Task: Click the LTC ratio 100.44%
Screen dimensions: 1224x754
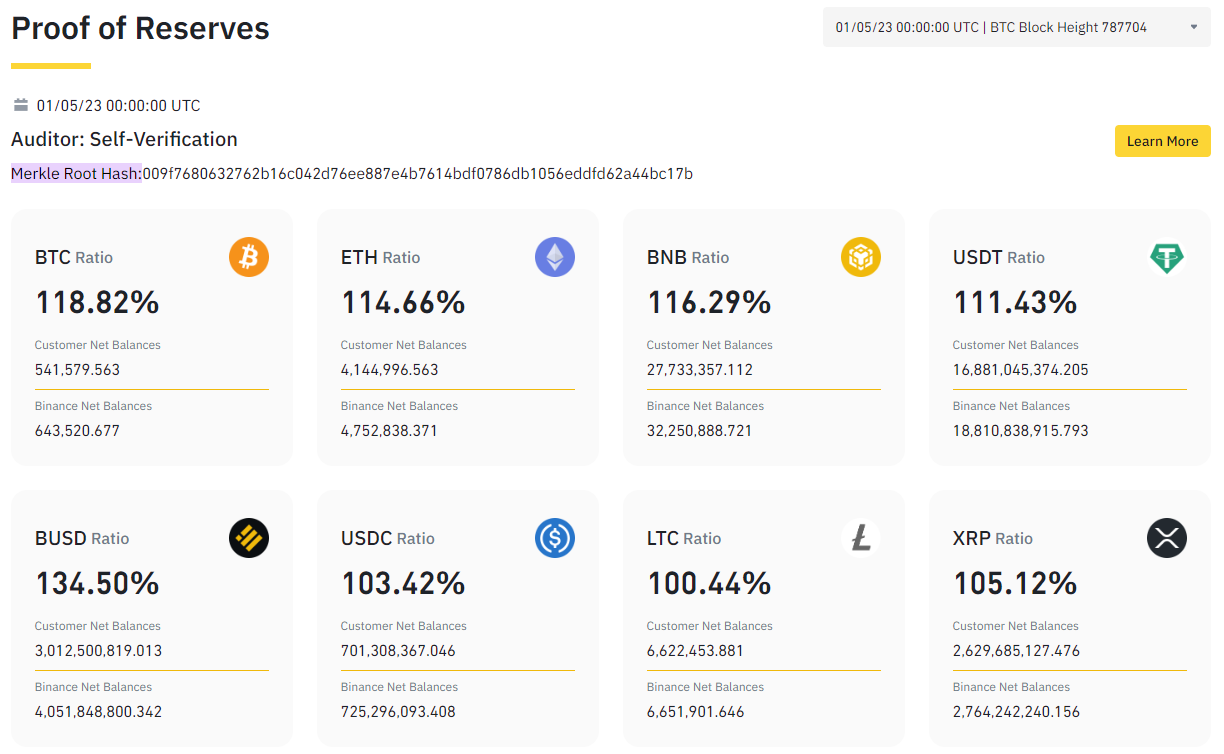Action: (x=709, y=583)
